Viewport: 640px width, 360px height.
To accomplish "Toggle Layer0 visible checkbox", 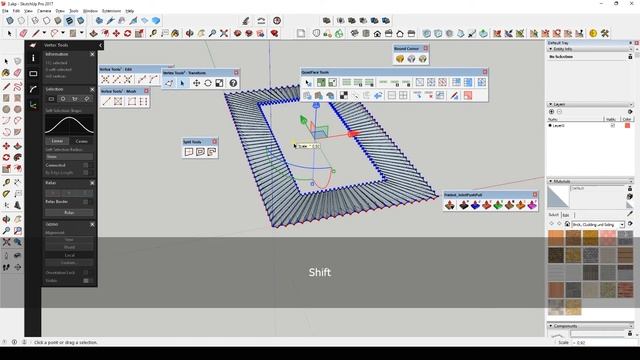I will 613,125.
